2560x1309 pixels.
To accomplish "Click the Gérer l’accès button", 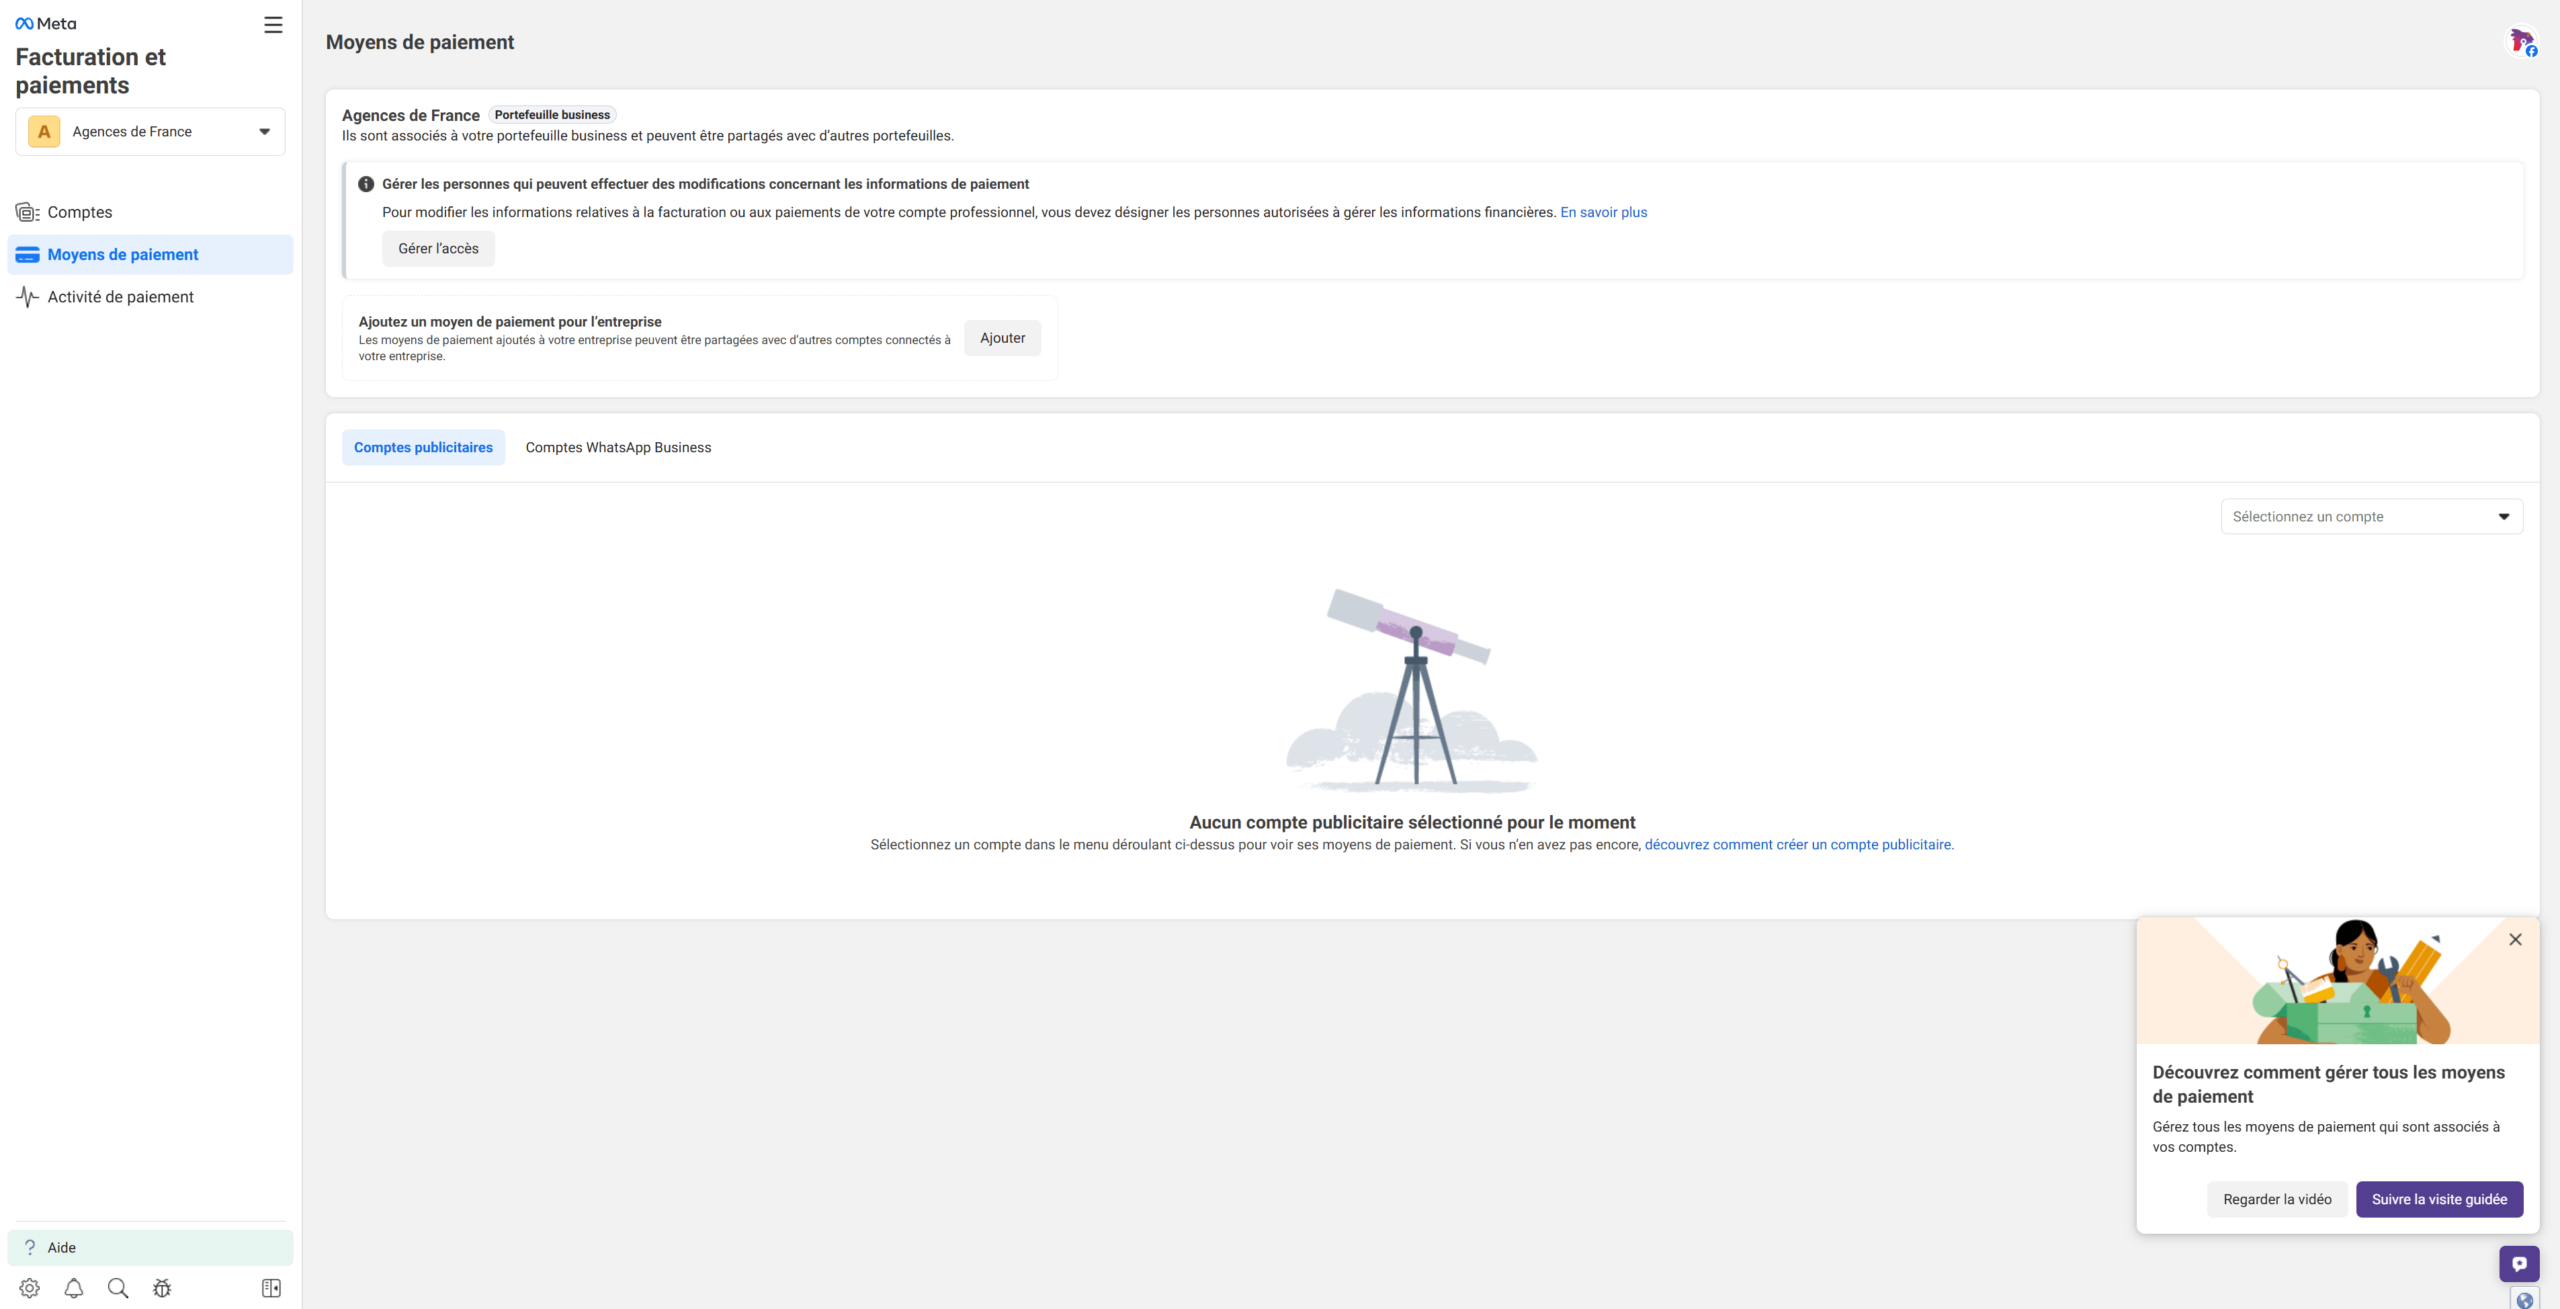I will (438, 249).
